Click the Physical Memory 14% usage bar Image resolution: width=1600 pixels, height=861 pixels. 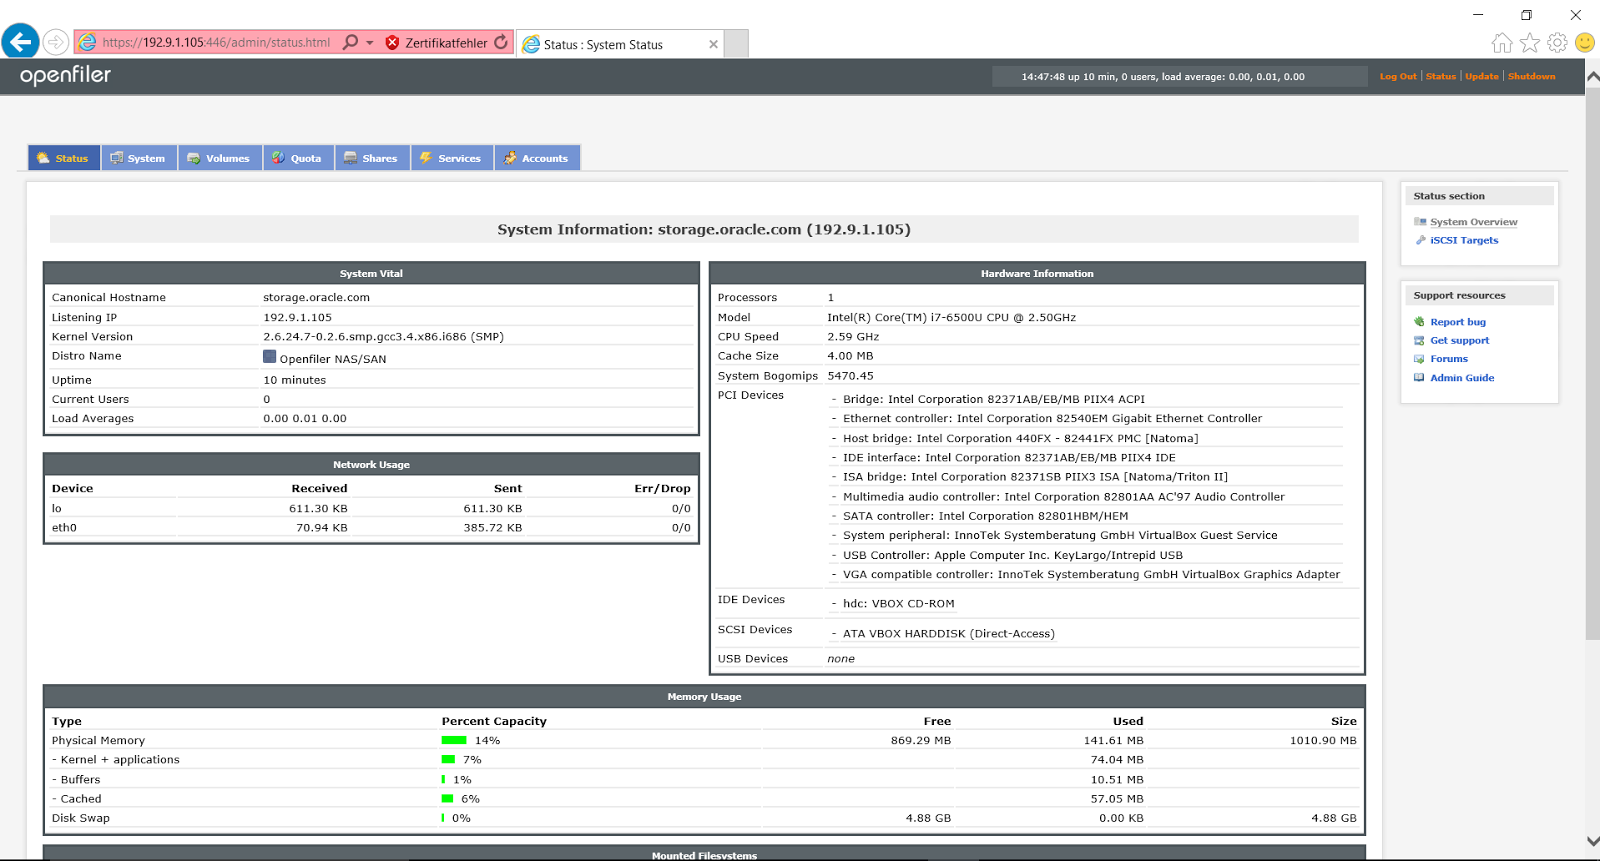[454, 740]
